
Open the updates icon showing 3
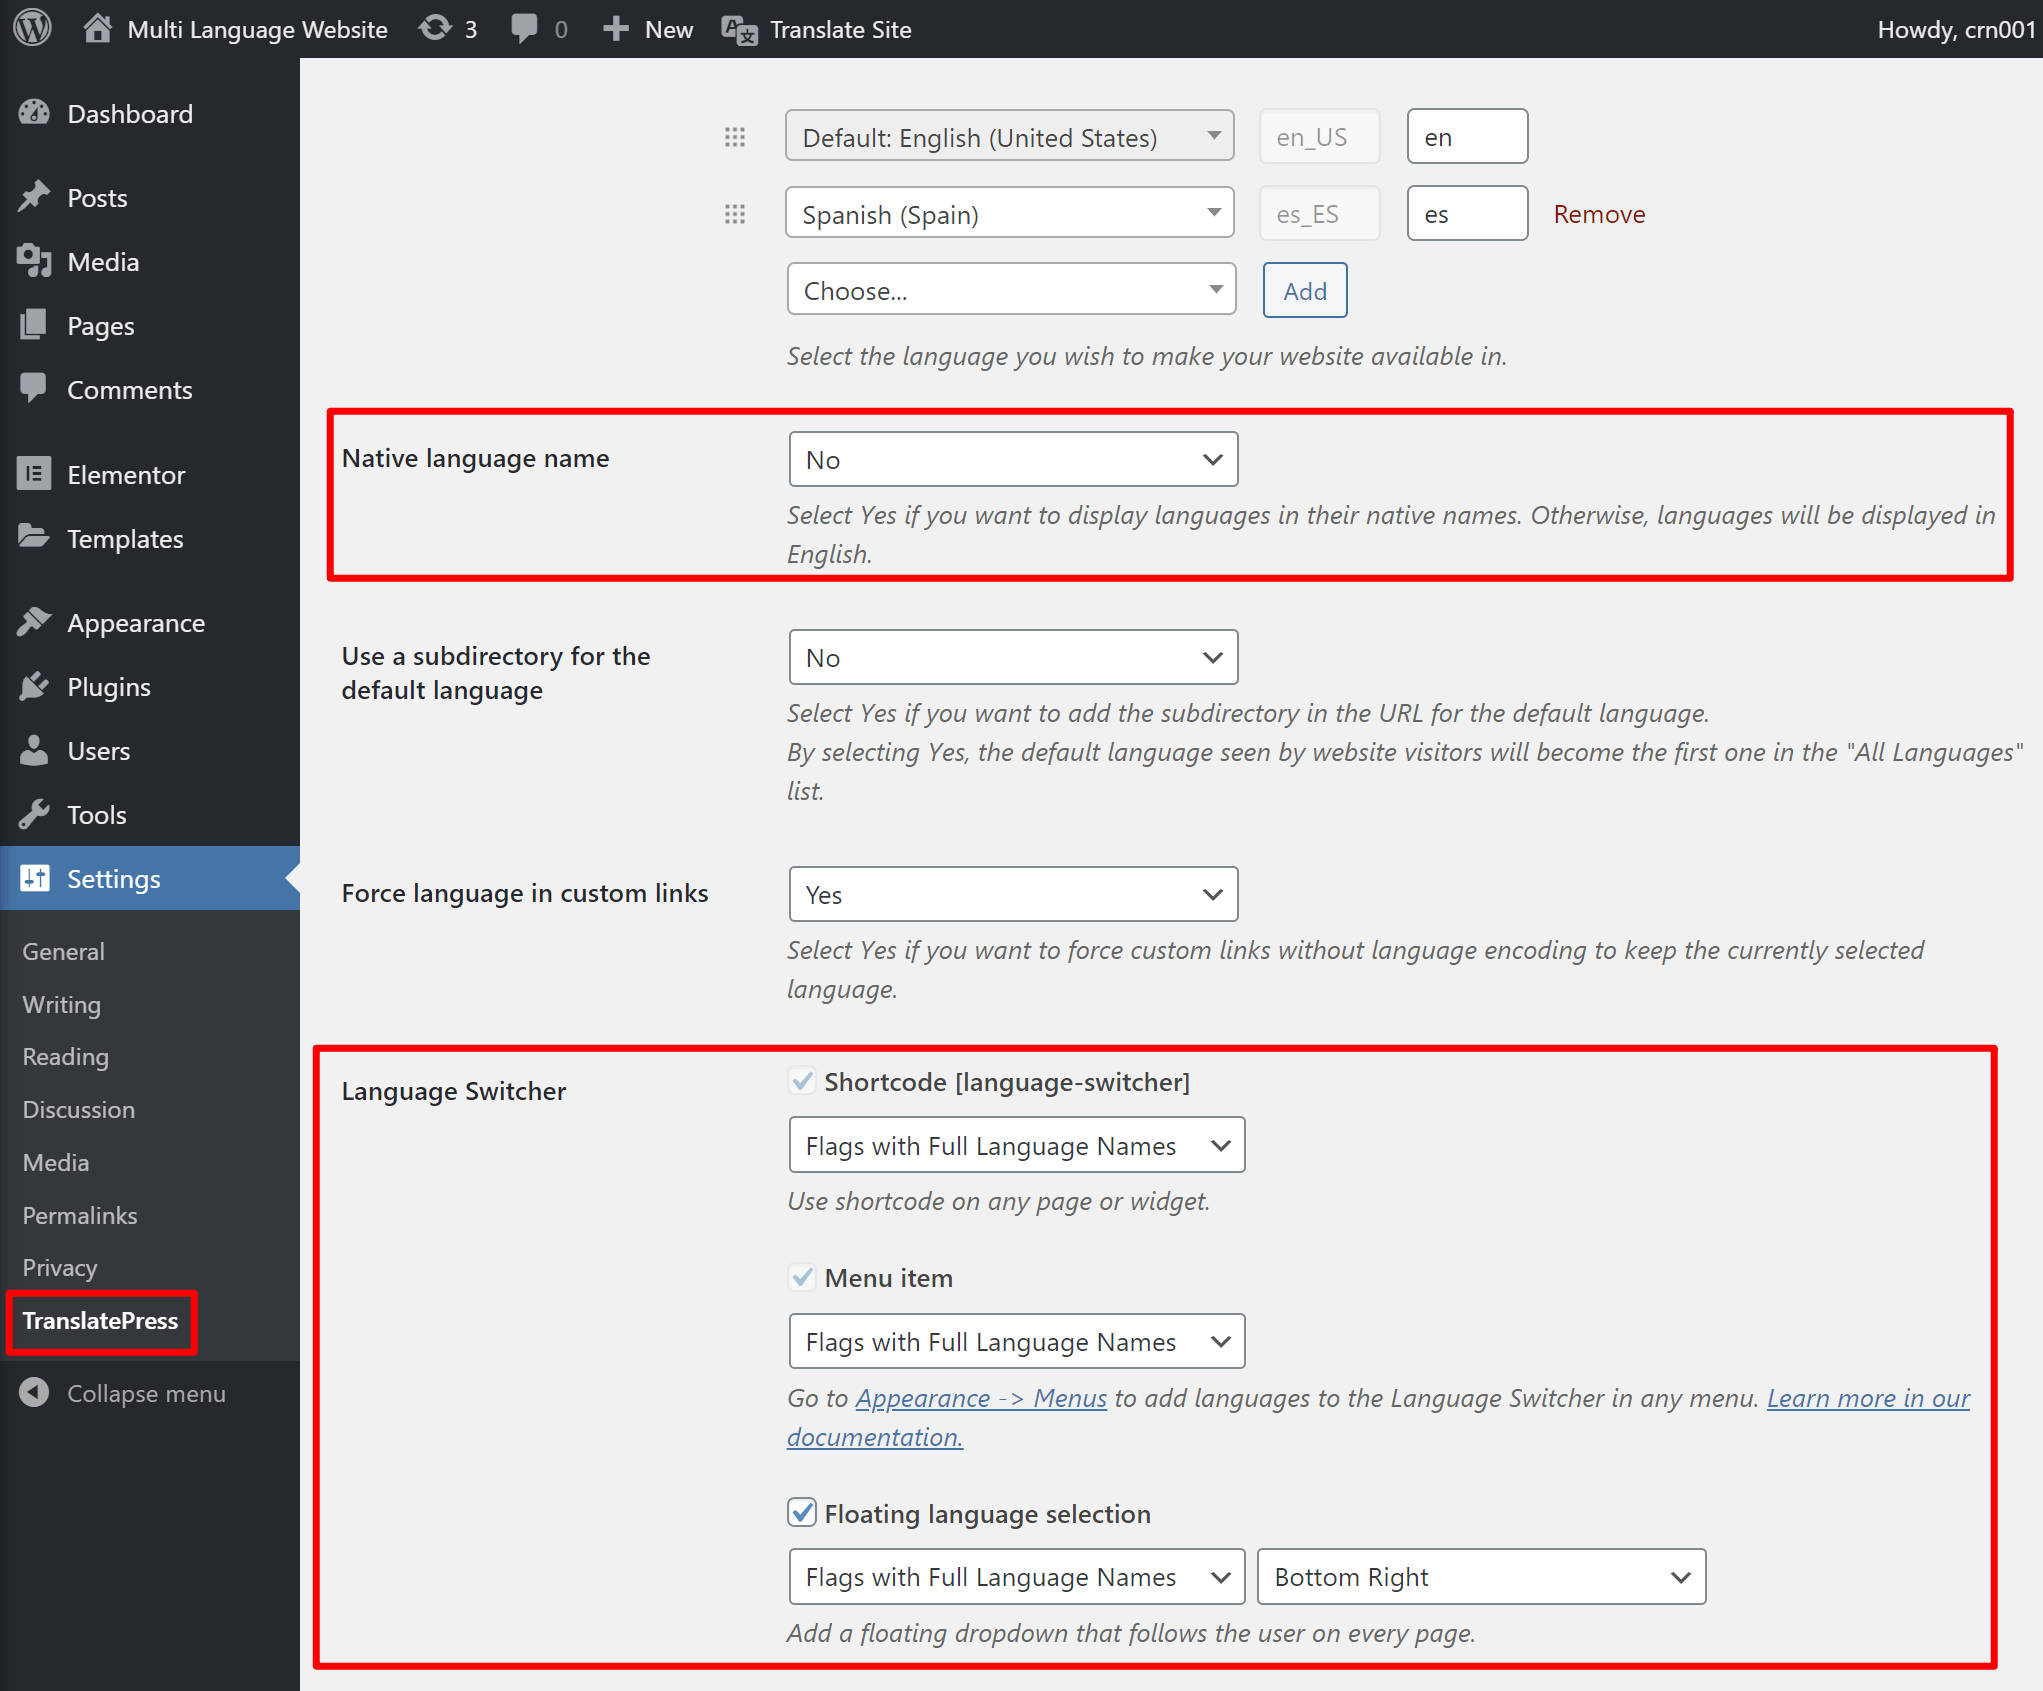click(434, 28)
